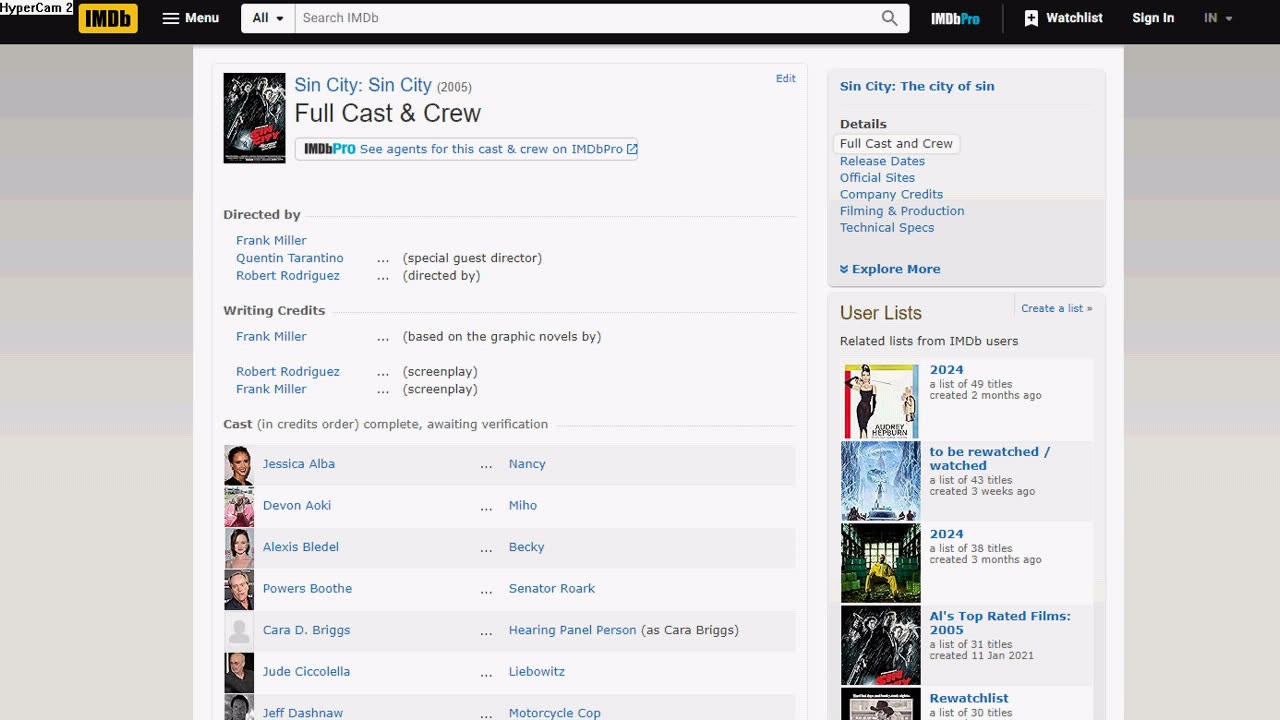Image resolution: width=1280 pixels, height=720 pixels.
Task: Open the Liebowitz character link
Action: click(x=537, y=671)
